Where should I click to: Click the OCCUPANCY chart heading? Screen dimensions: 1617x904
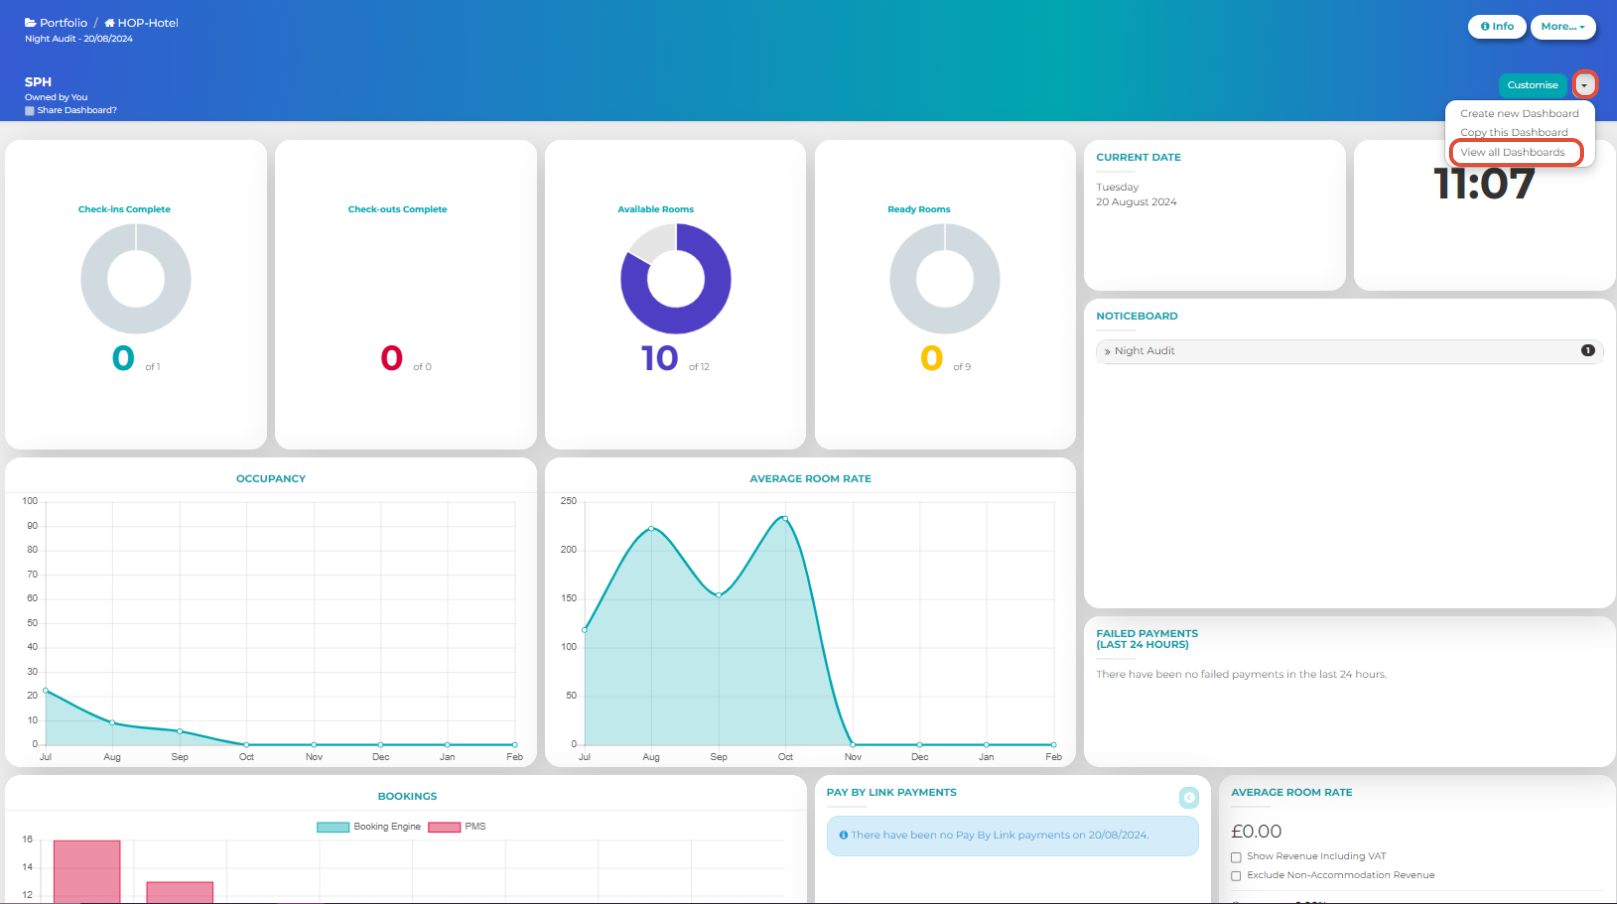point(271,479)
